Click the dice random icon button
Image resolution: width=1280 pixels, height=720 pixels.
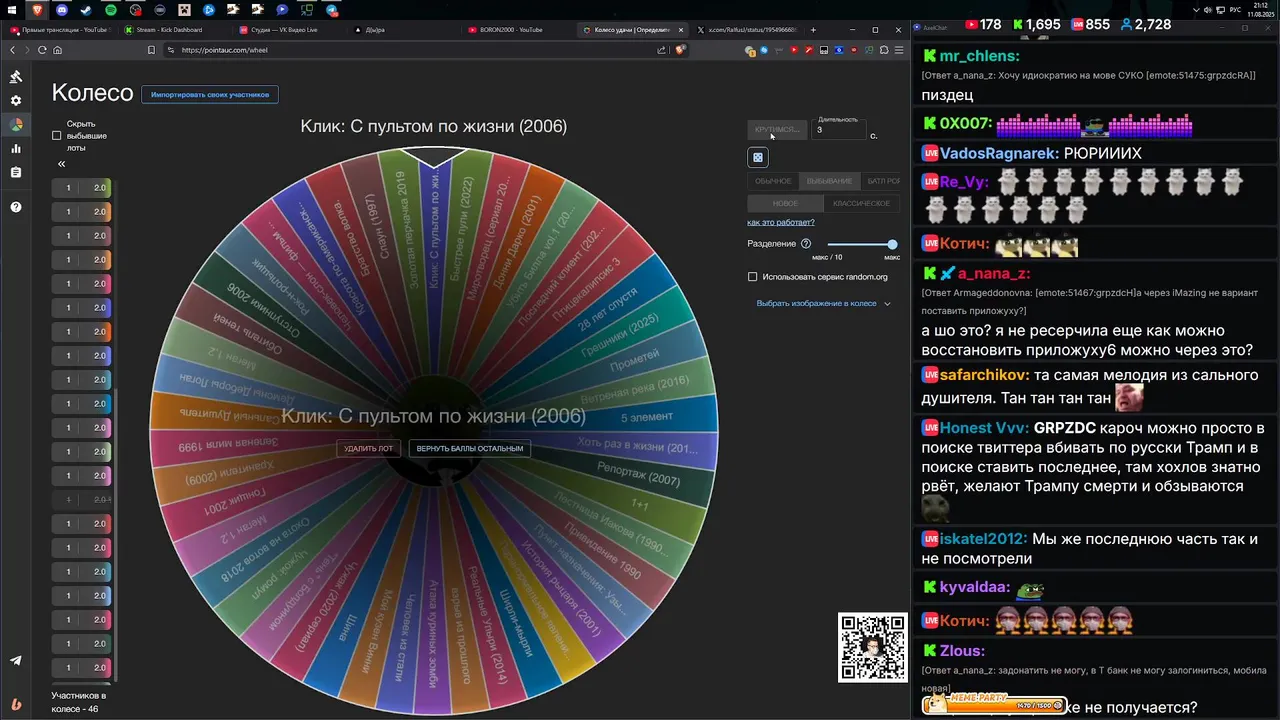[x=758, y=157]
